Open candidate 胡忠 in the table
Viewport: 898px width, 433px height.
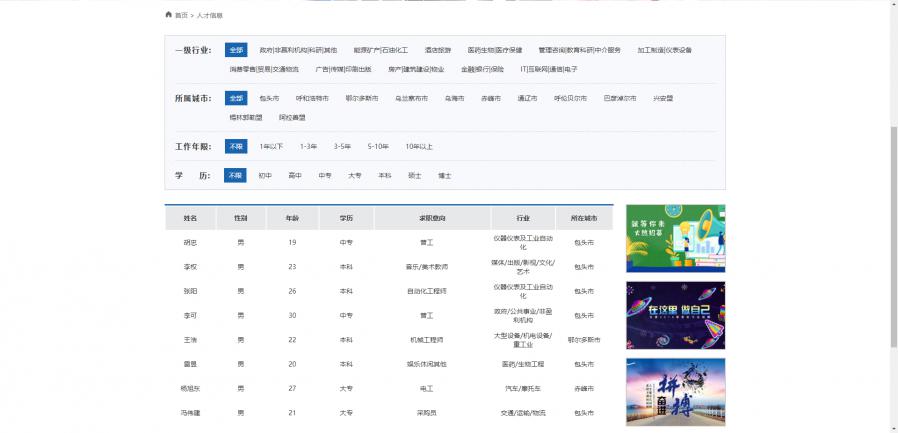tap(190, 242)
